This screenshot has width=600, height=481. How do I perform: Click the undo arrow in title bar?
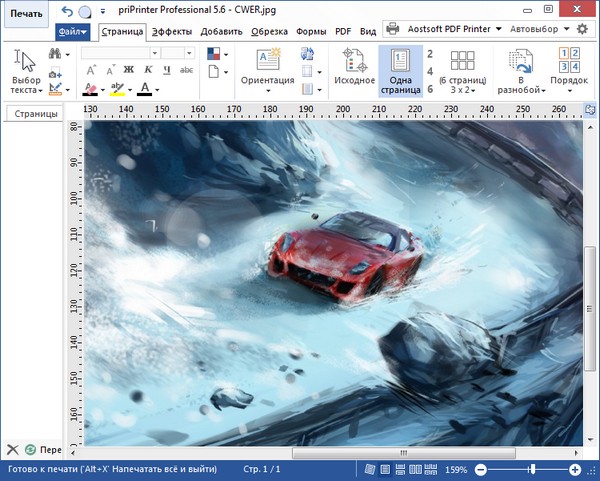(x=67, y=11)
